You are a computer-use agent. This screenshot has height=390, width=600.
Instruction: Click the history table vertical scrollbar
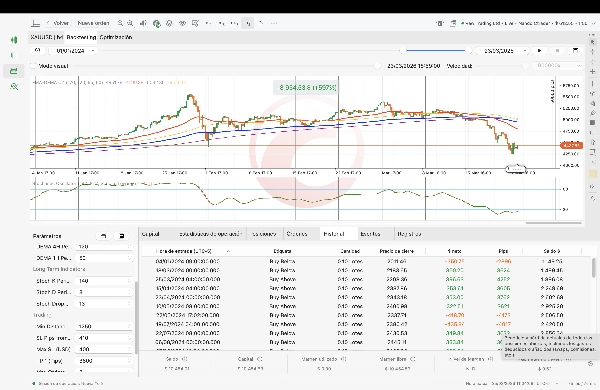coord(594,267)
